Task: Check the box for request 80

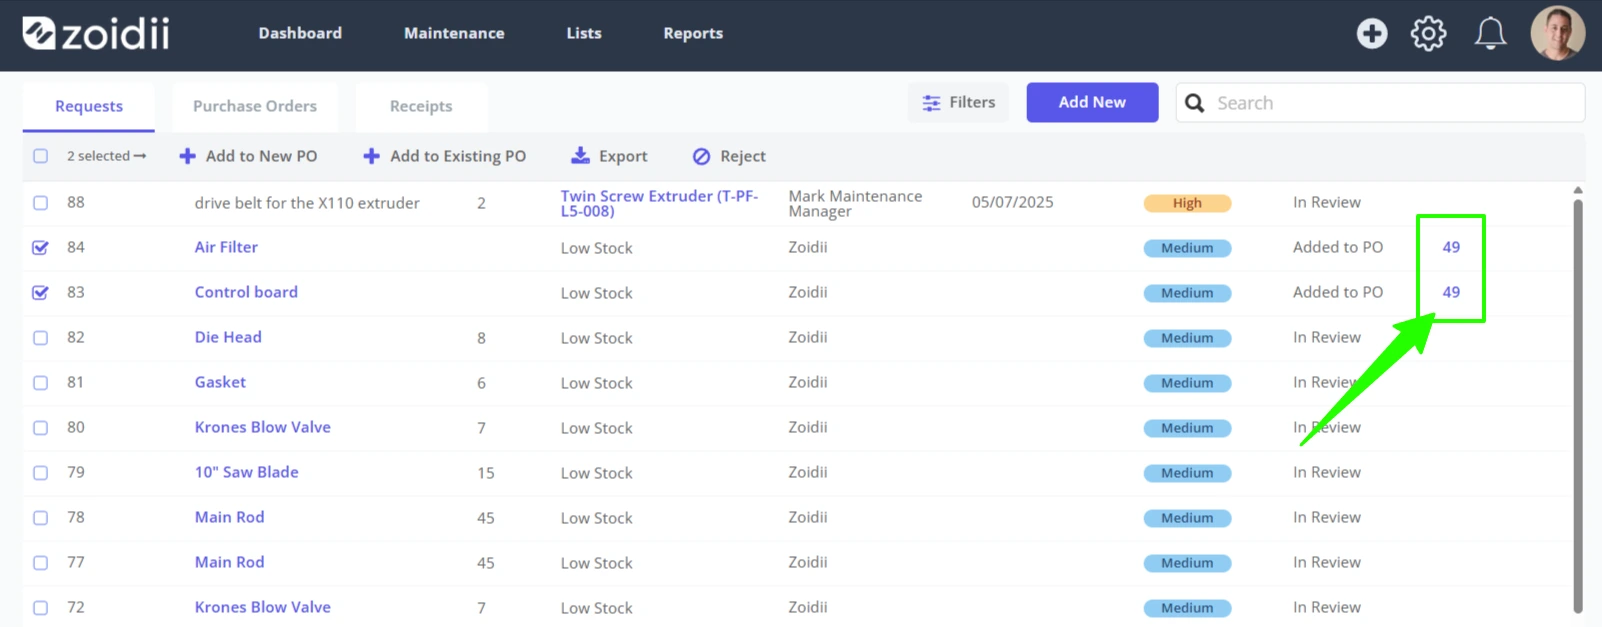Action: tap(40, 428)
